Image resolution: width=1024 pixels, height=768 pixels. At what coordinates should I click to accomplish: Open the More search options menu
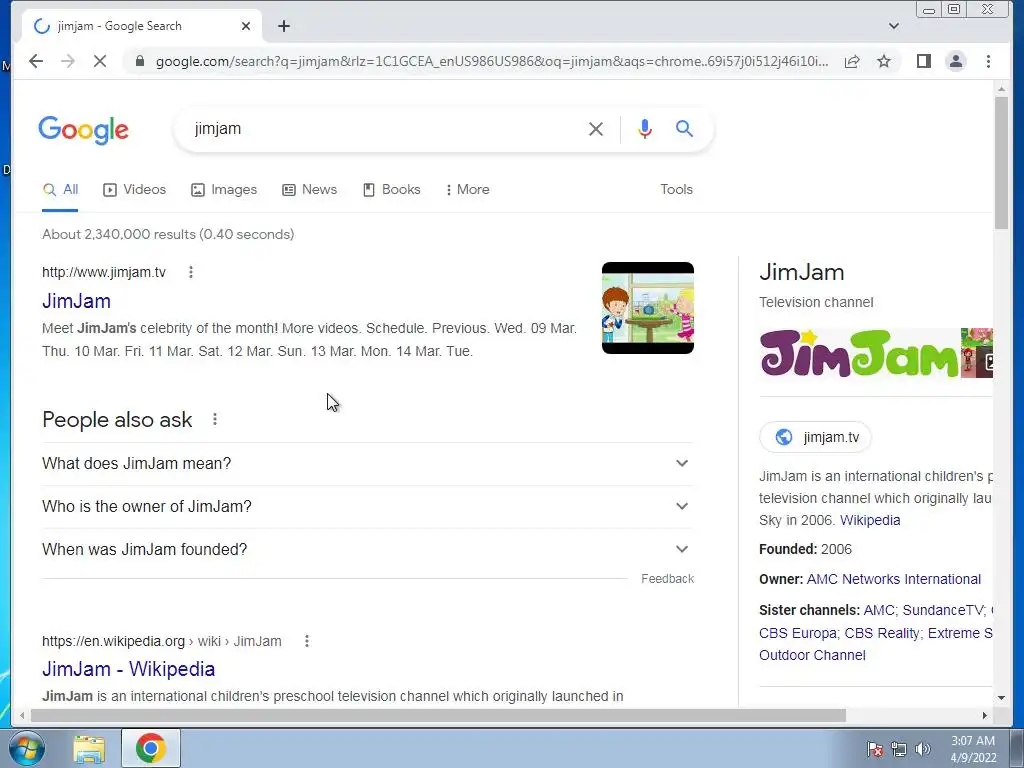pos(468,189)
